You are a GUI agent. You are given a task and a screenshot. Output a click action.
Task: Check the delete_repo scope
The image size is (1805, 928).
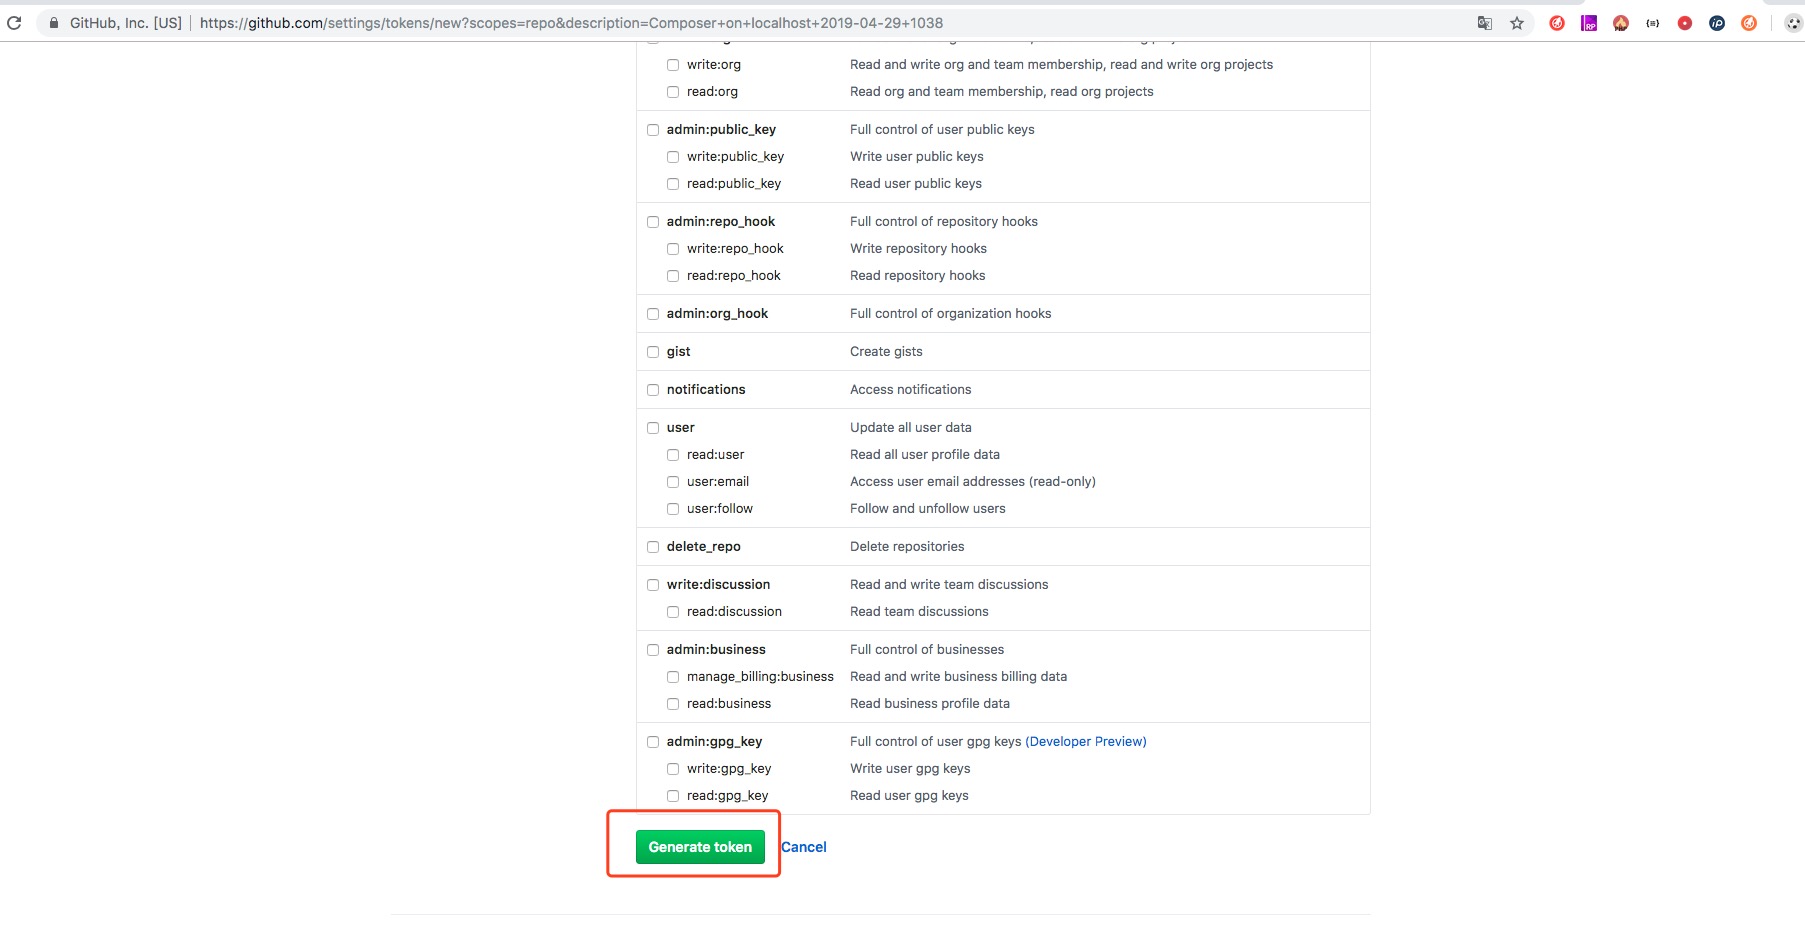point(653,547)
